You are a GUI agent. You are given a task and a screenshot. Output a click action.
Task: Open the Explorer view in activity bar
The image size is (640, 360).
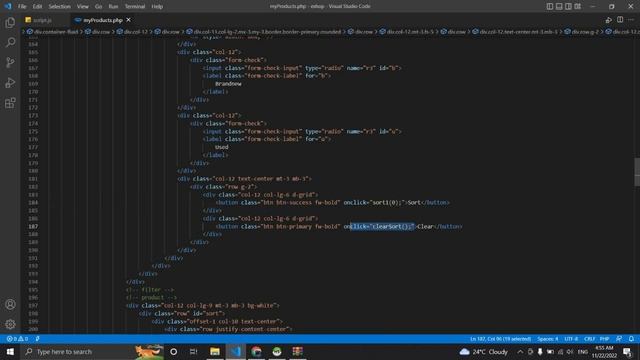10,22
